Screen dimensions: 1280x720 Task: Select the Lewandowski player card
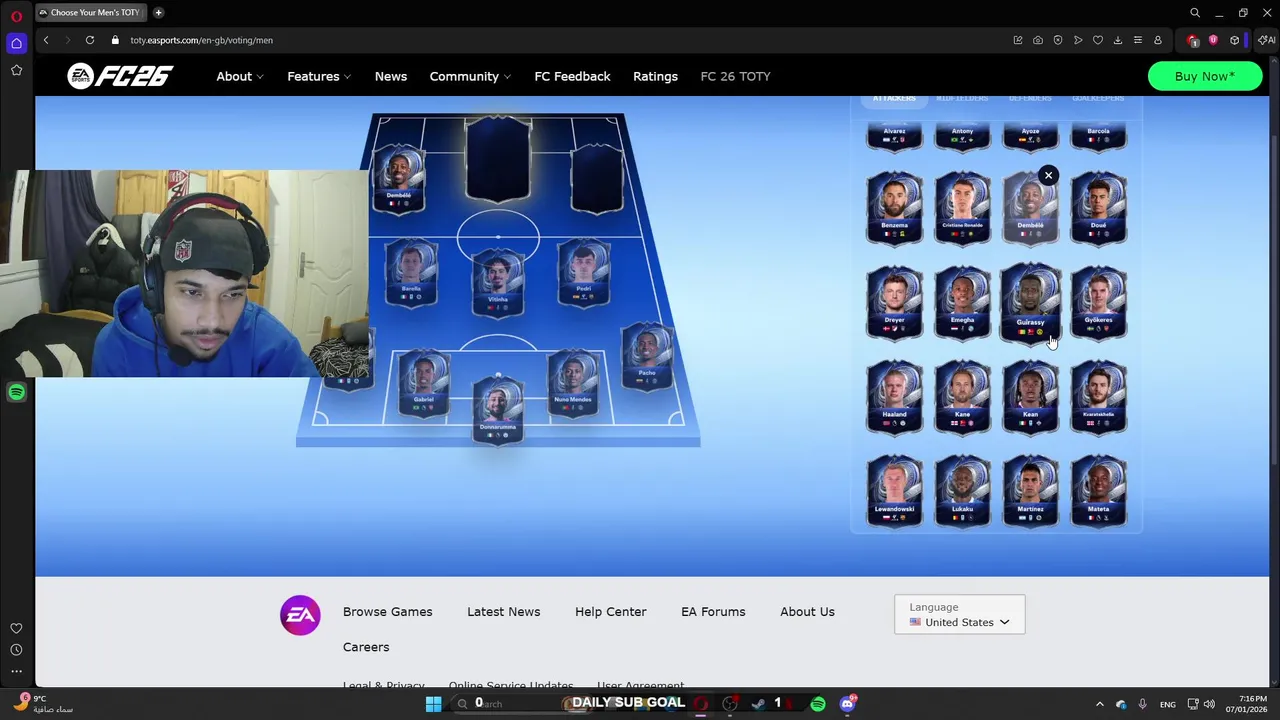pos(894,490)
